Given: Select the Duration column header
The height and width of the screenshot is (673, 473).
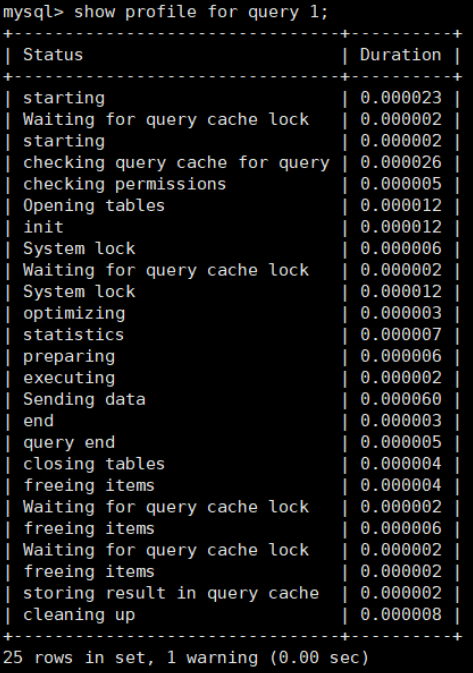Looking at the screenshot, I should coord(400,55).
